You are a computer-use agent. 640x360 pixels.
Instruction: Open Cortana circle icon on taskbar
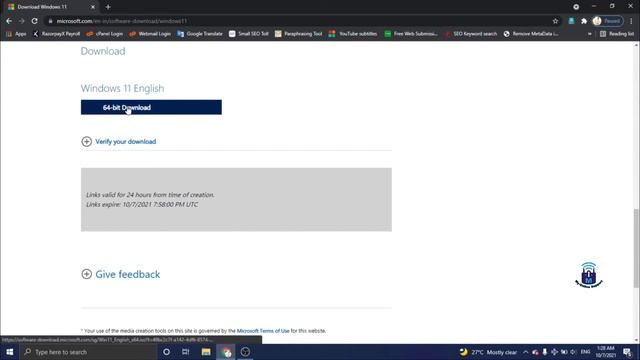pyautogui.click(x=167, y=352)
